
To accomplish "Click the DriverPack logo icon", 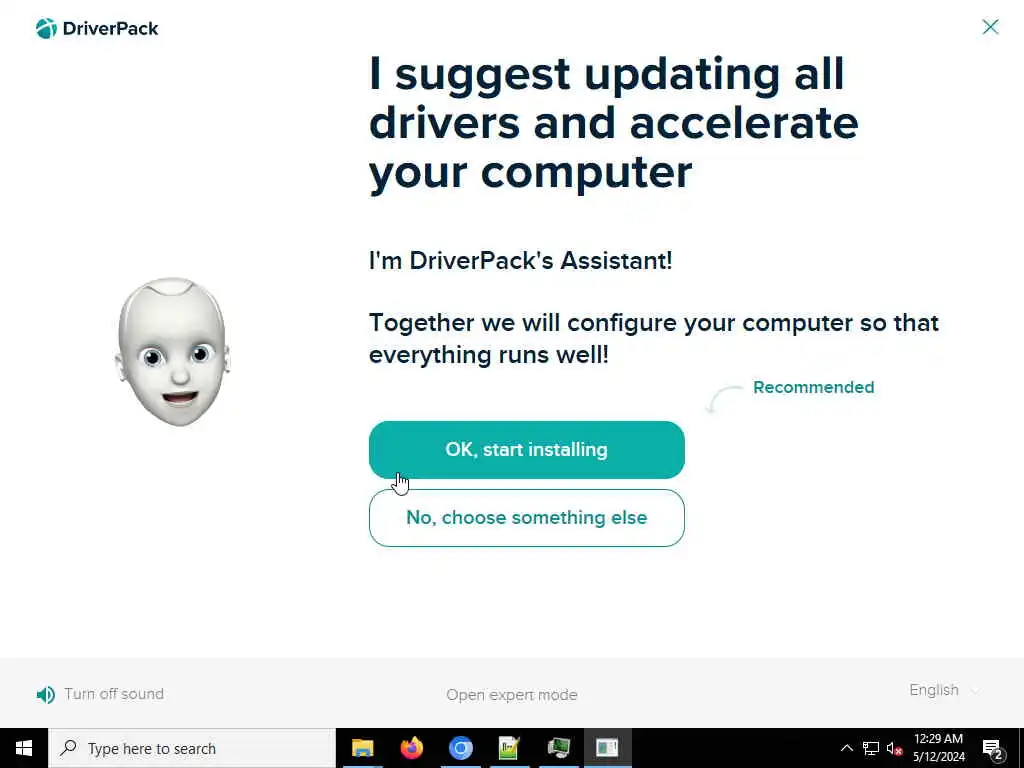I will click(x=46, y=29).
